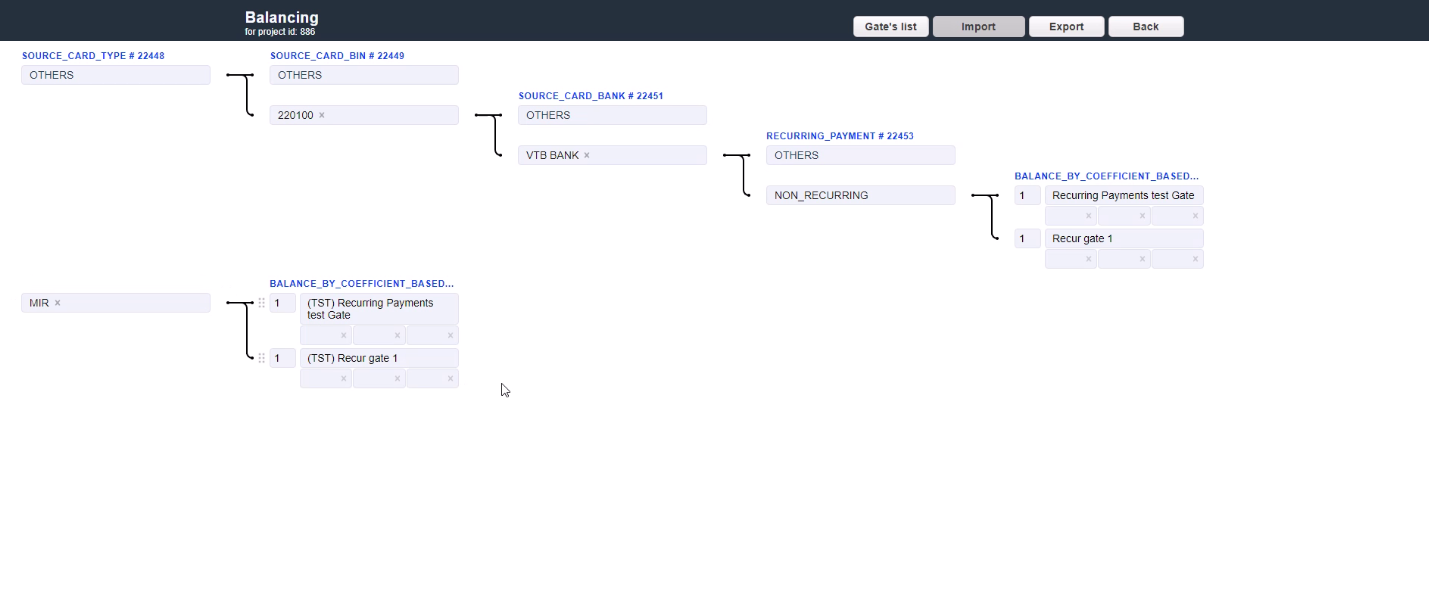Grab drag handle beside (TST) Recurring Payments gate
This screenshot has width=1429, height=604.
261,303
